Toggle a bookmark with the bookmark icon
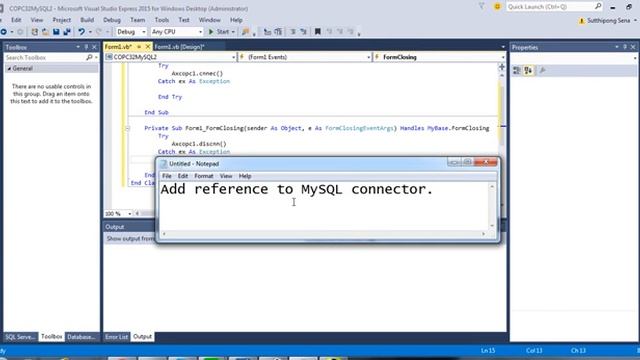The height and width of the screenshot is (360, 640). pos(318,31)
